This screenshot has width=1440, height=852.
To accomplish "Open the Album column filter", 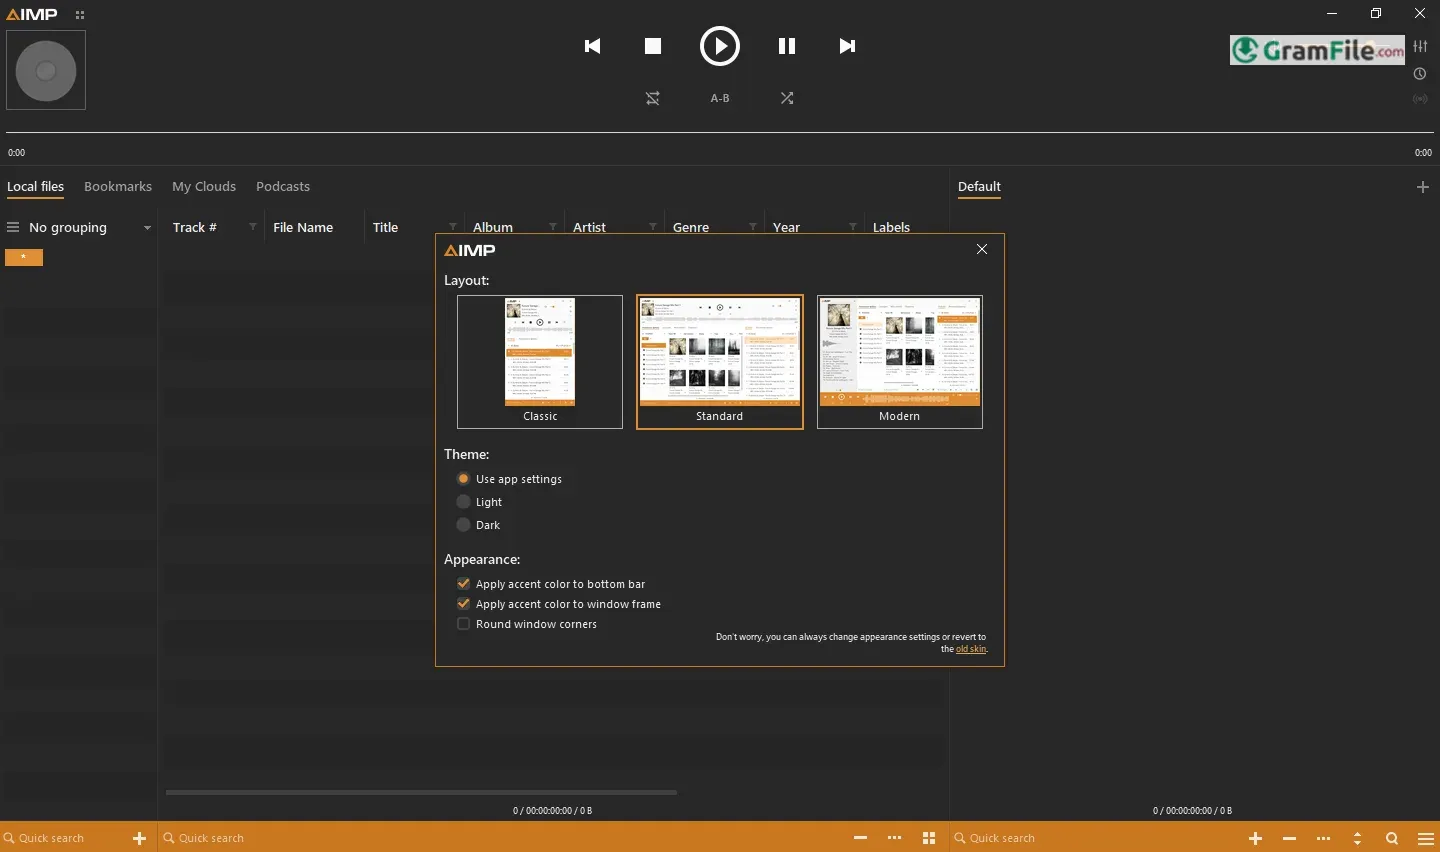I will point(553,227).
